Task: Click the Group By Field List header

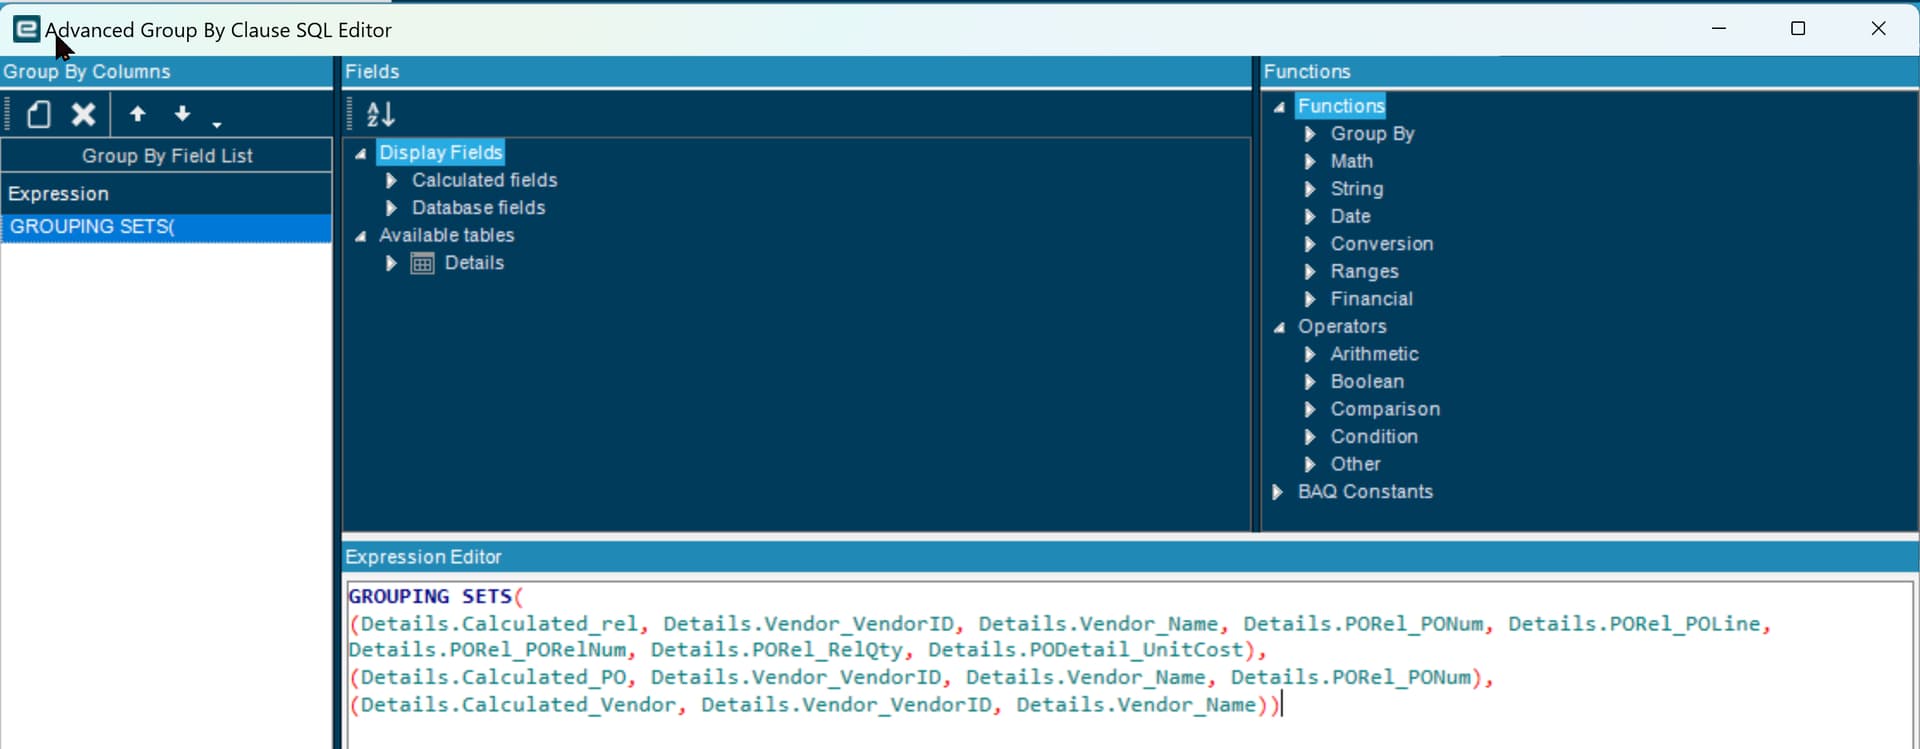Action: tap(166, 156)
